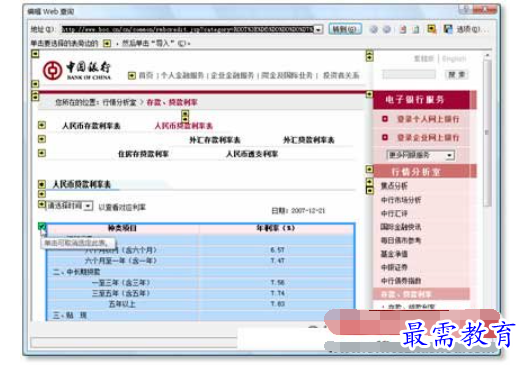The height and width of the screenshot is (366, 524).
Task: Open 个人金融服务 navigation item
Action: [x=182, y=76]
